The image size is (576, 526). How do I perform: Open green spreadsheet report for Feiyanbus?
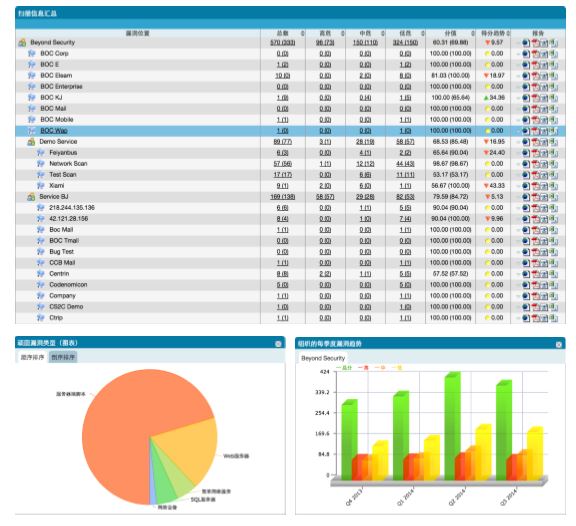pyautogui.click(x=554, y=153)
